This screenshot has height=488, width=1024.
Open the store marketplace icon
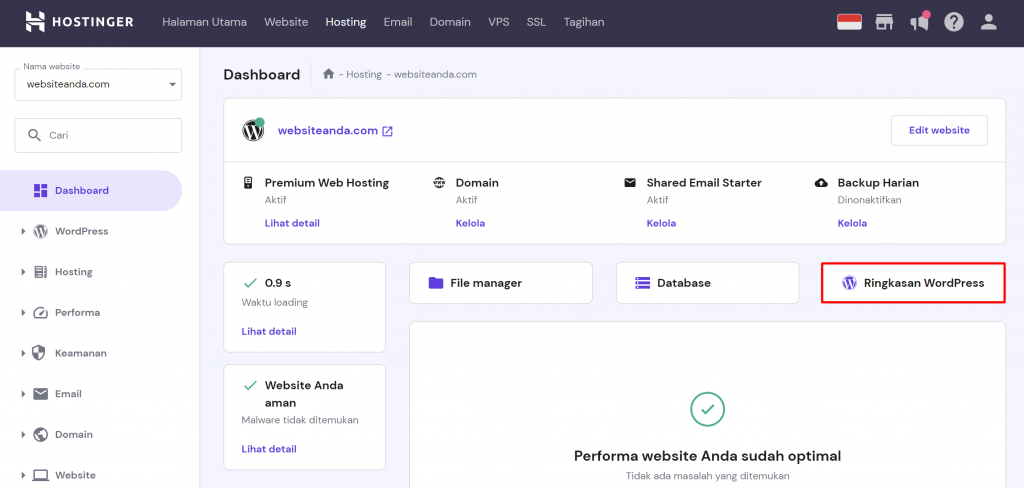(884, 21)
